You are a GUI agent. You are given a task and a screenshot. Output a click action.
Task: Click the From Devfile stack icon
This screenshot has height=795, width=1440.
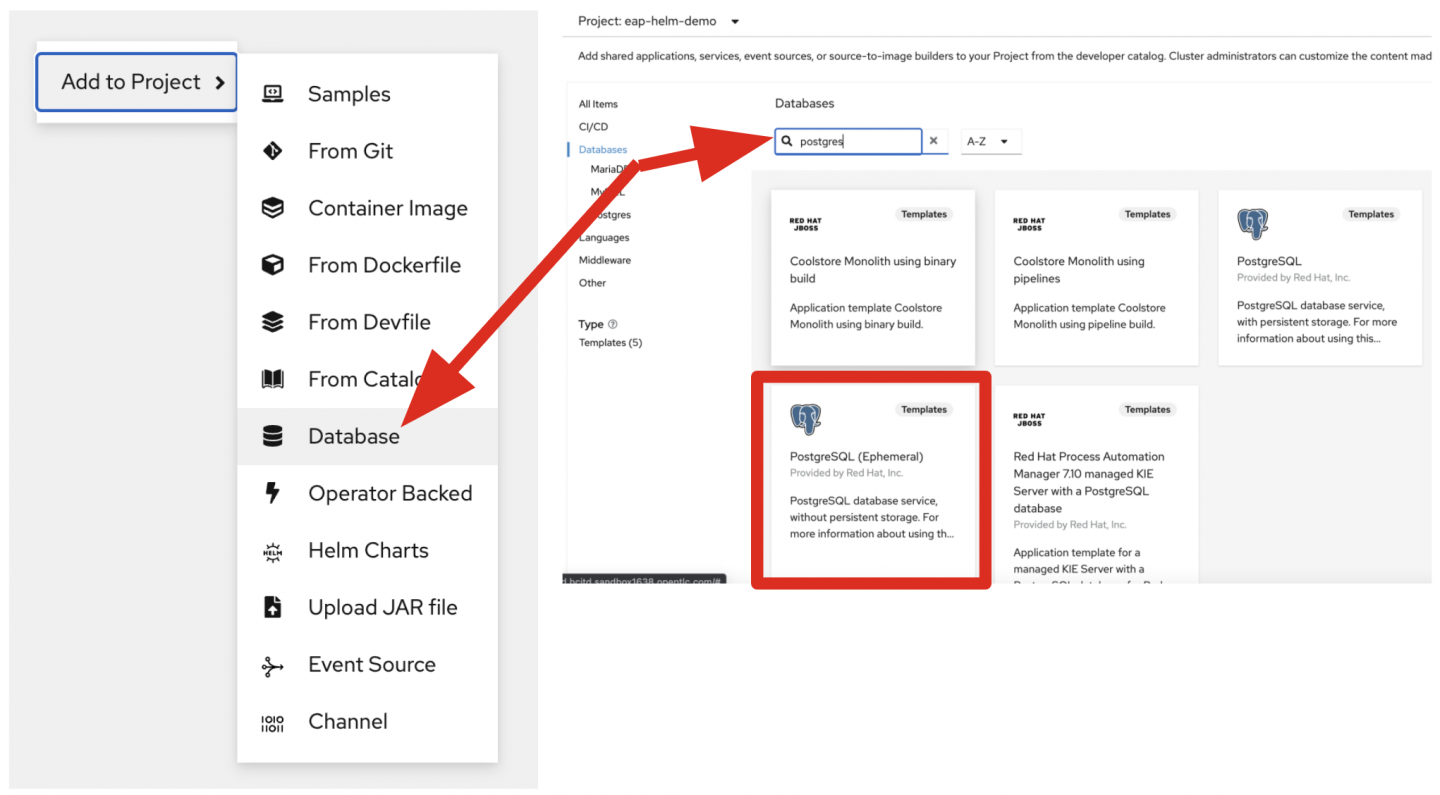272,322
